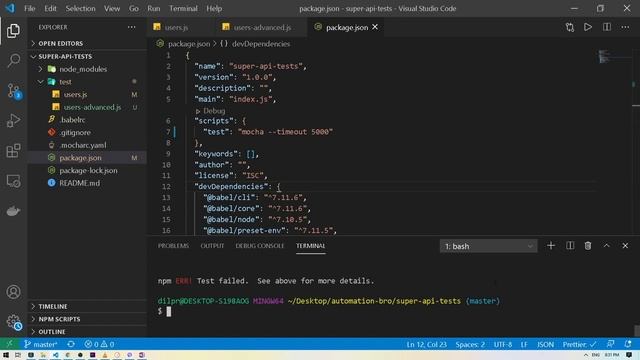Open .mocharc.yaml file in explorer
The height and width of the screenshot is (360, 640).
tap(83, 145)
